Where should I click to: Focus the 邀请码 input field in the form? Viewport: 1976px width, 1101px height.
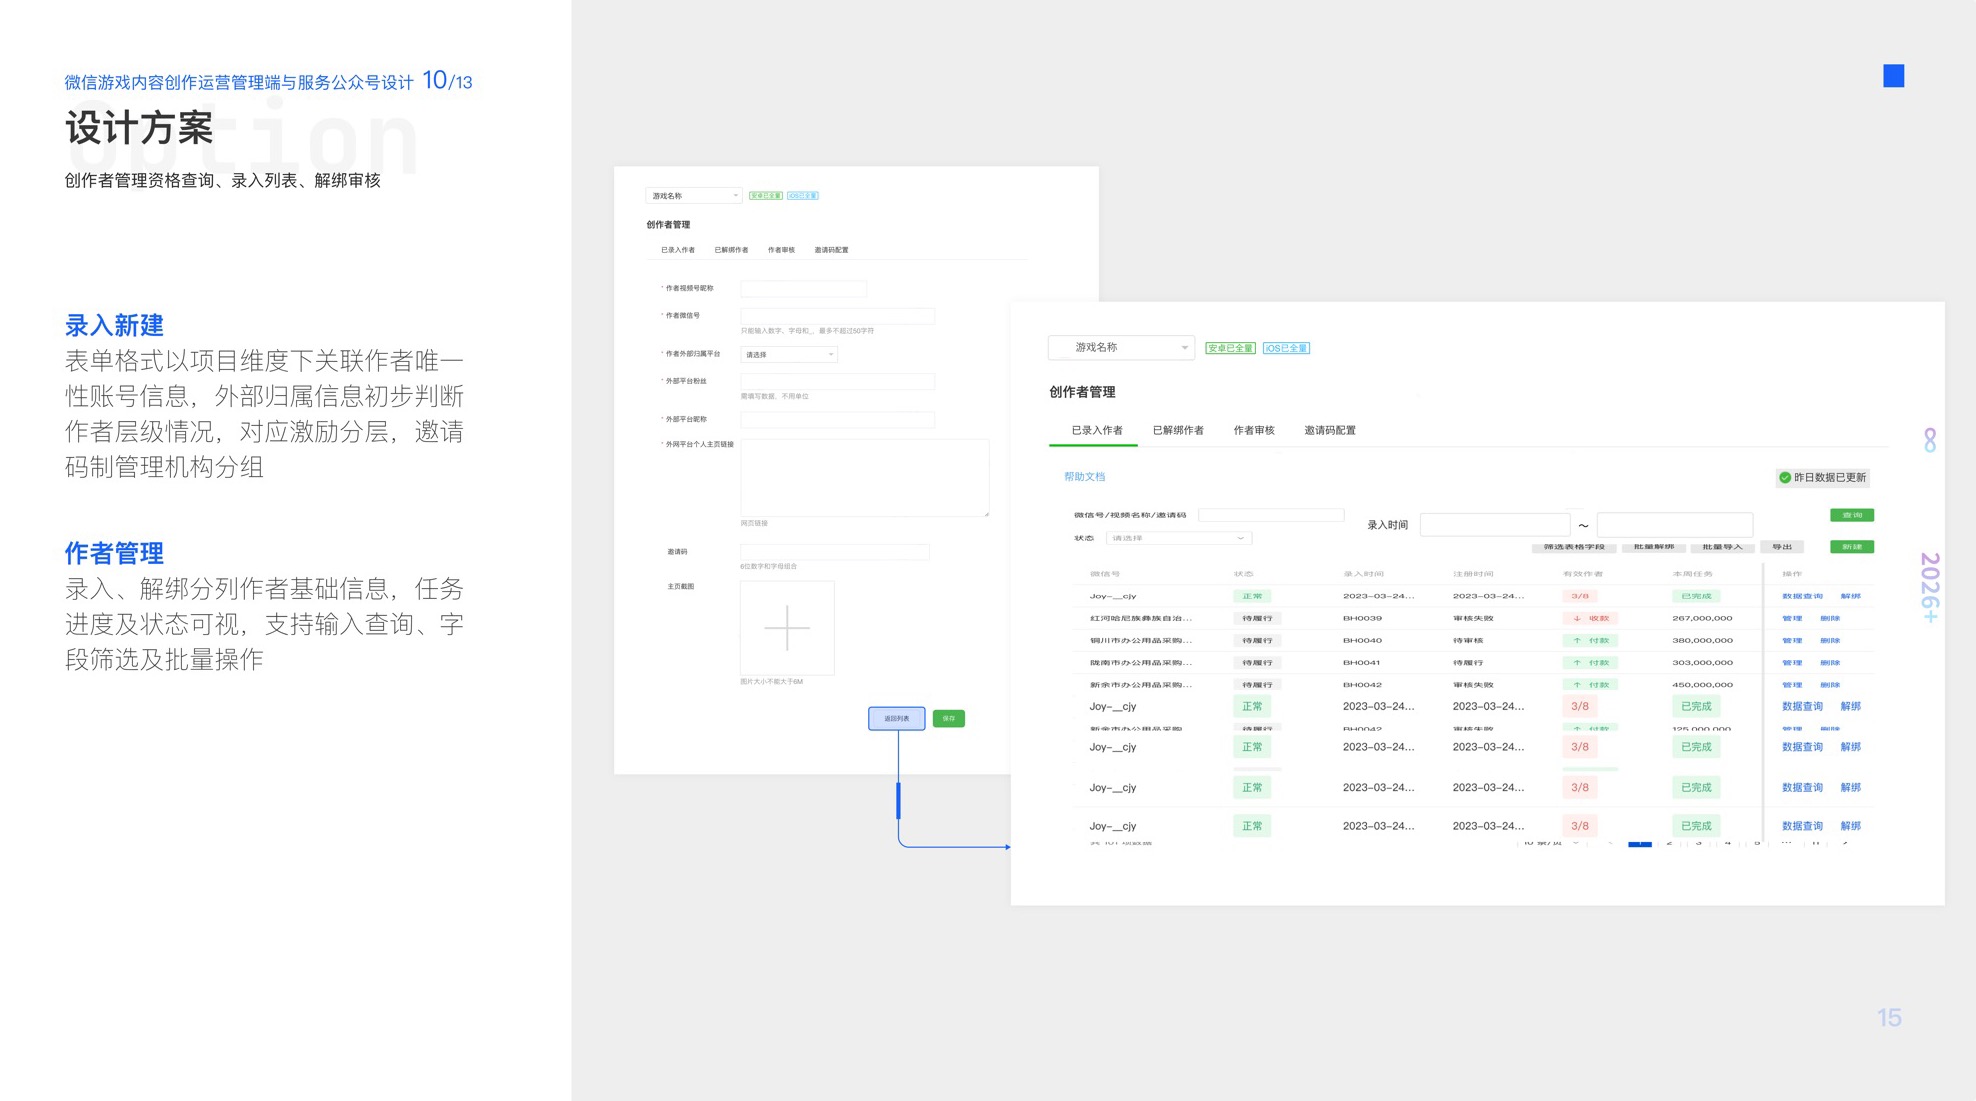click(x=835, y=552)
